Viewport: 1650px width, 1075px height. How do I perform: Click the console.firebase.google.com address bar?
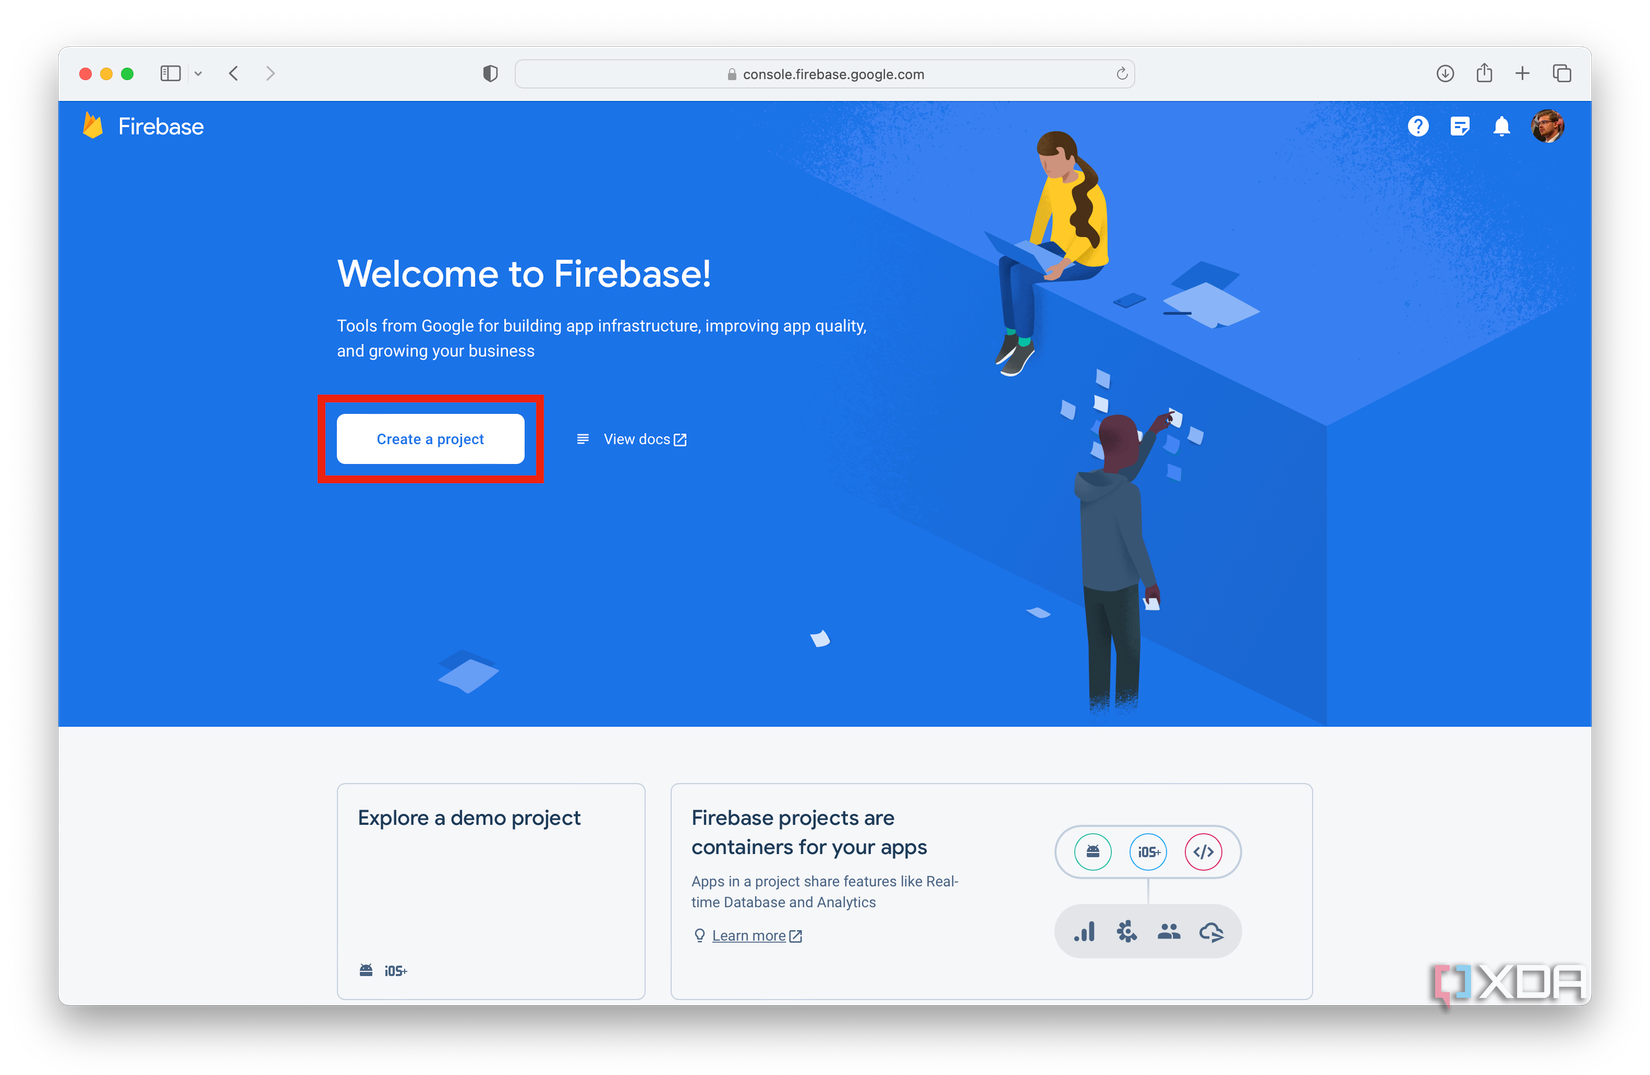point(825,74)
